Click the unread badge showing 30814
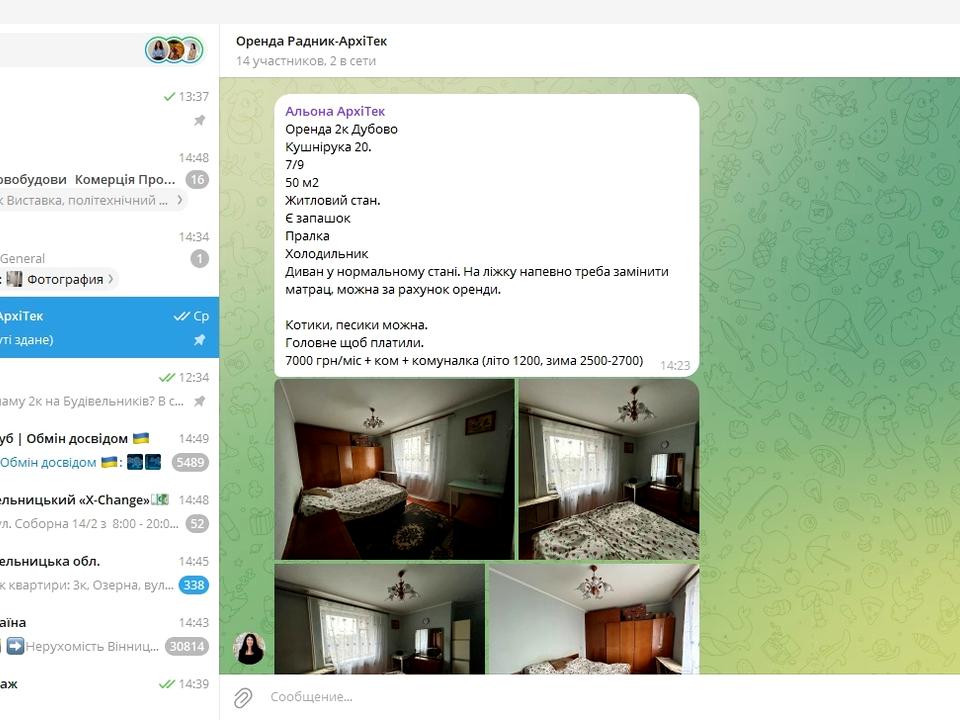The width and height of the screenshot is (960, 720). [187, 646]
